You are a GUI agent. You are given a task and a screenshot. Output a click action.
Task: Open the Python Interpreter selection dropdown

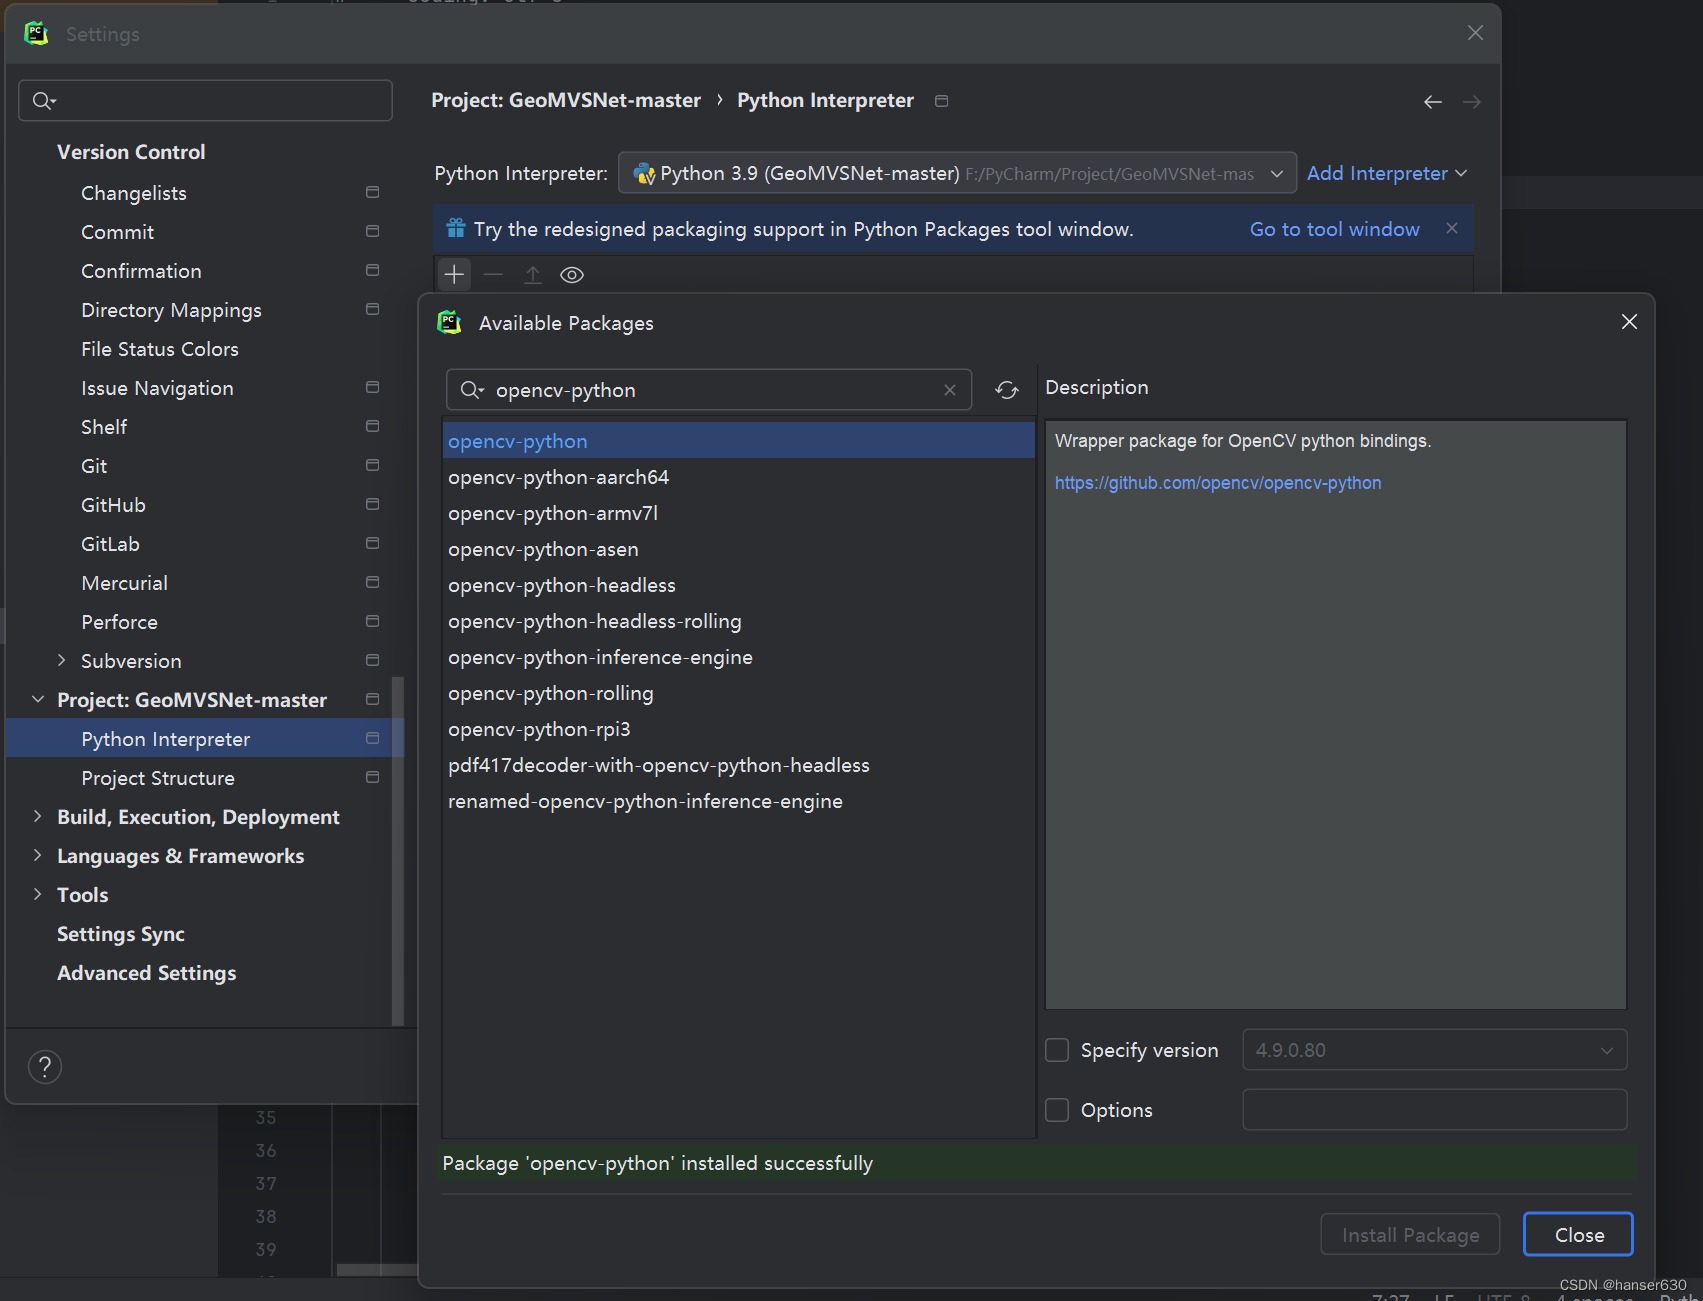tap(957, 173)
